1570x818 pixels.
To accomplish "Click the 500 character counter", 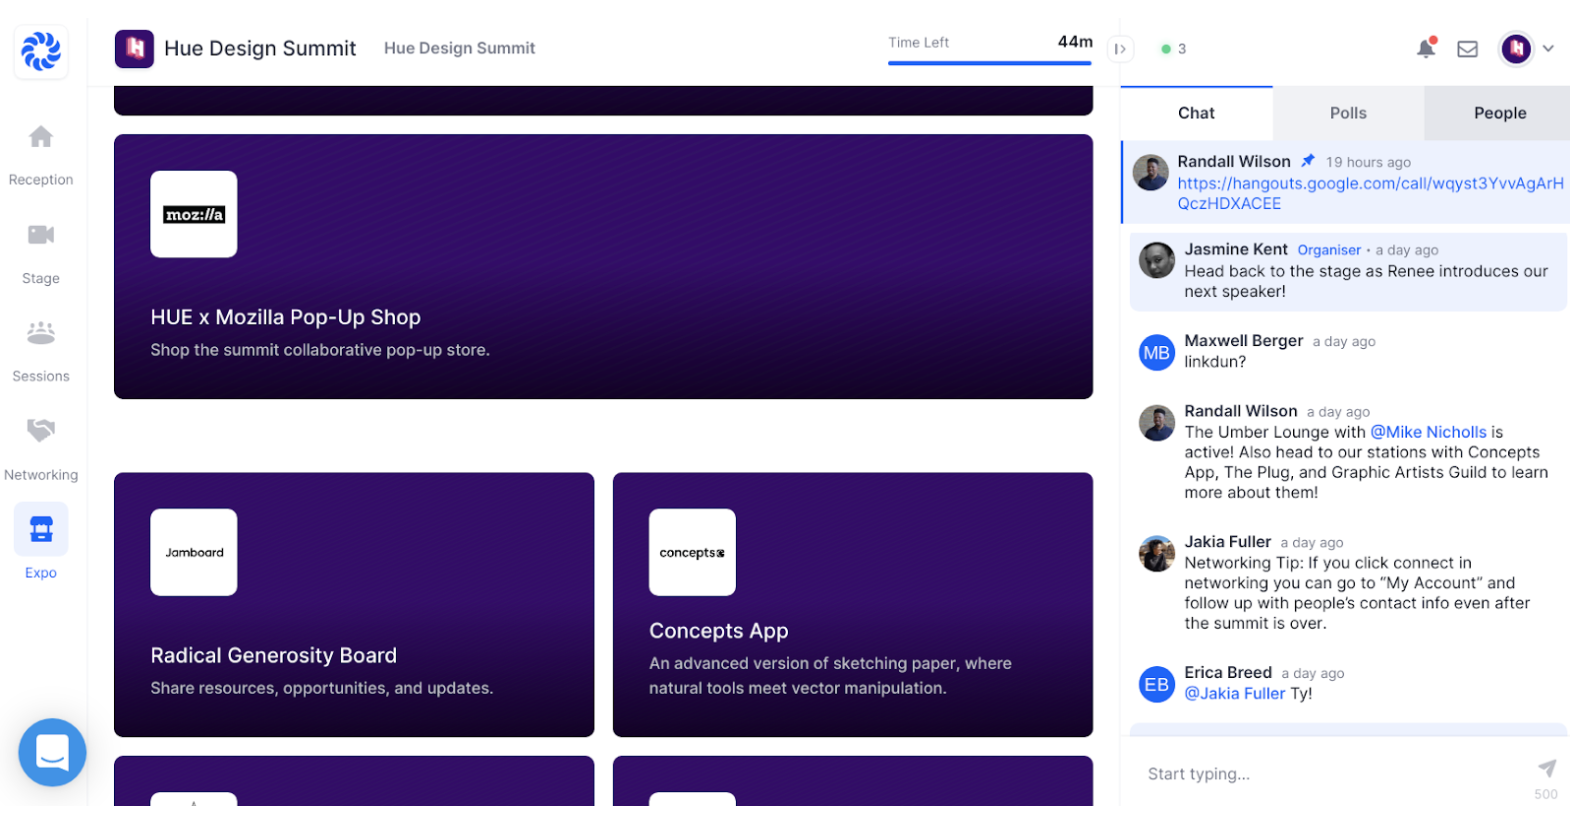I will pos(1546,794).
